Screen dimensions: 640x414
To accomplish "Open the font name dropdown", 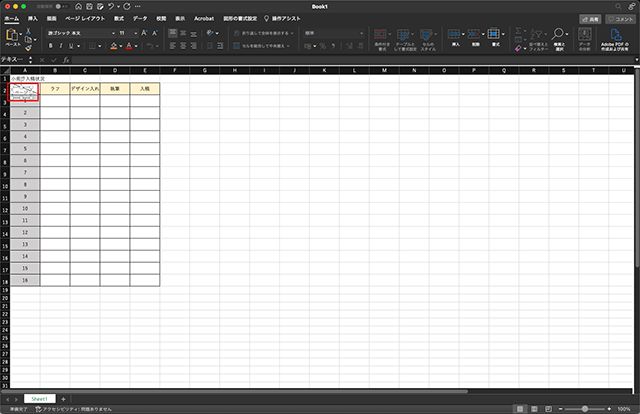I will 78,32.
